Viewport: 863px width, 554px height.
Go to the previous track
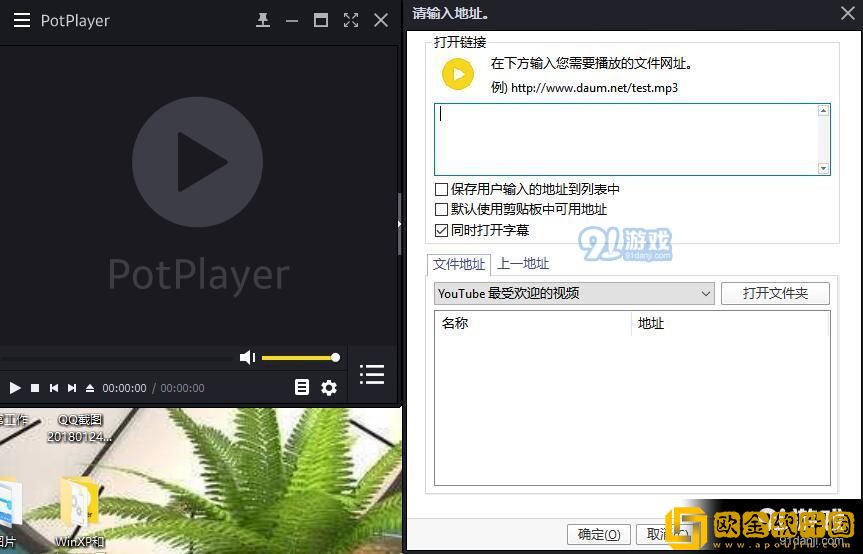coord(53,388)
